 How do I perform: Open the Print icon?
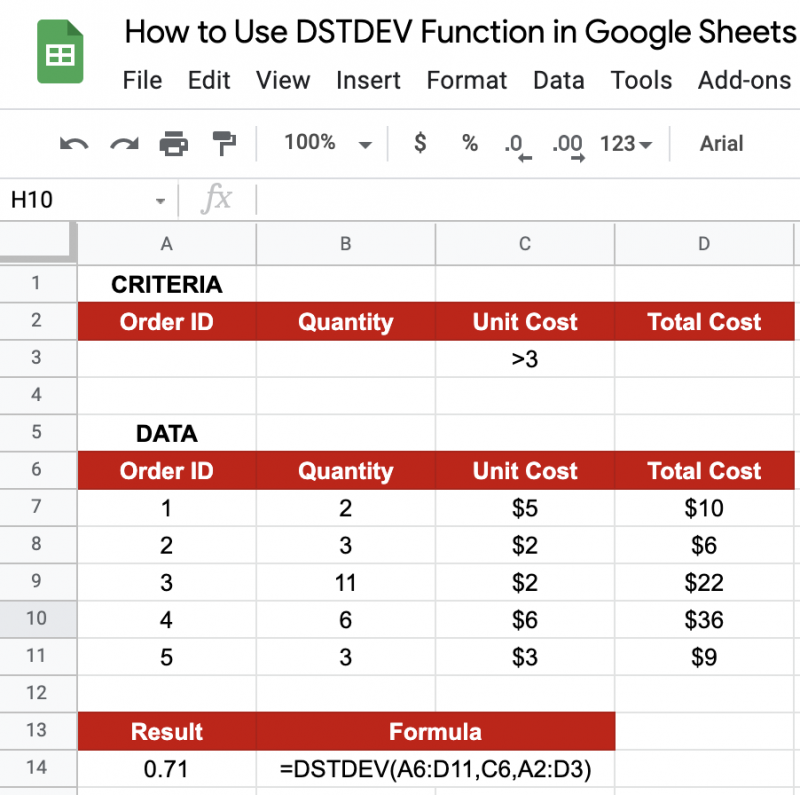pyautogui.click(x=175, y=143)
